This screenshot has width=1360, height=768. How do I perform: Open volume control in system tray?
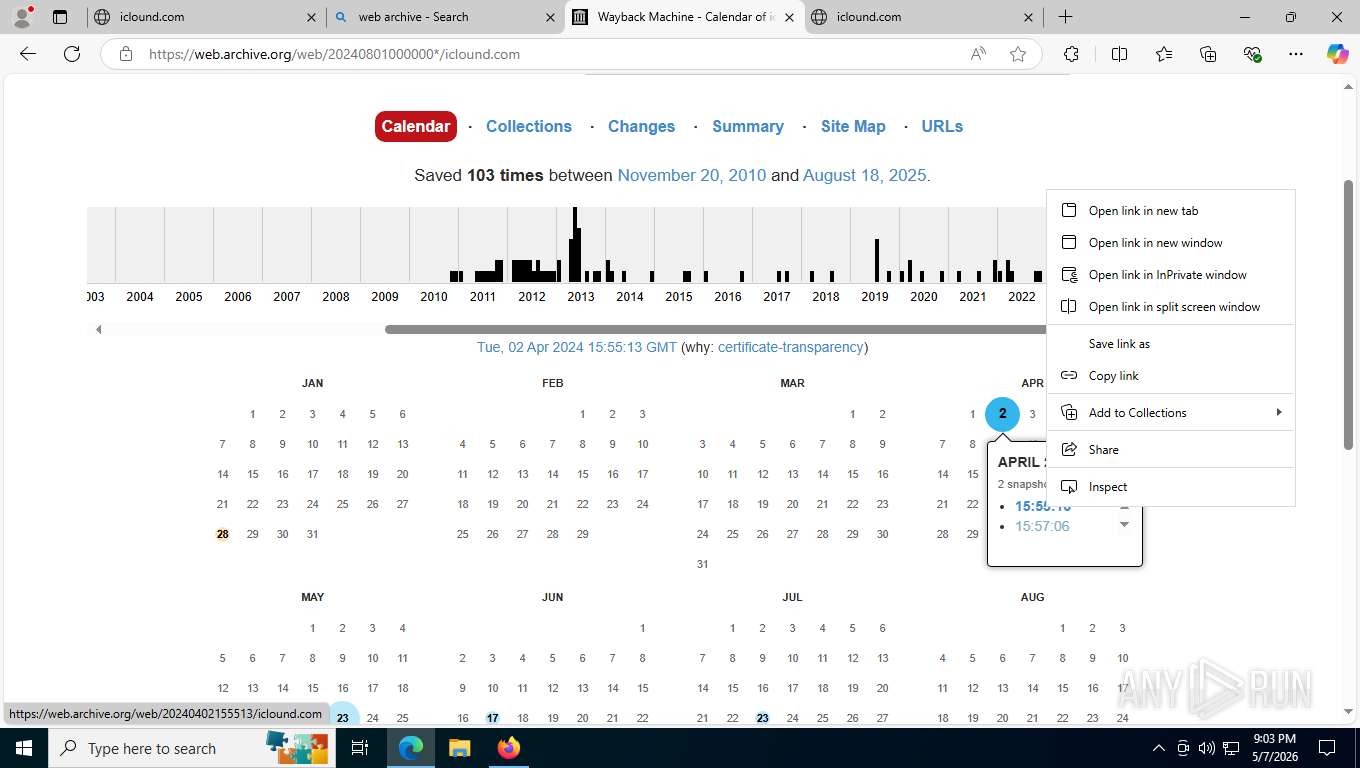tap(1207, 748)
